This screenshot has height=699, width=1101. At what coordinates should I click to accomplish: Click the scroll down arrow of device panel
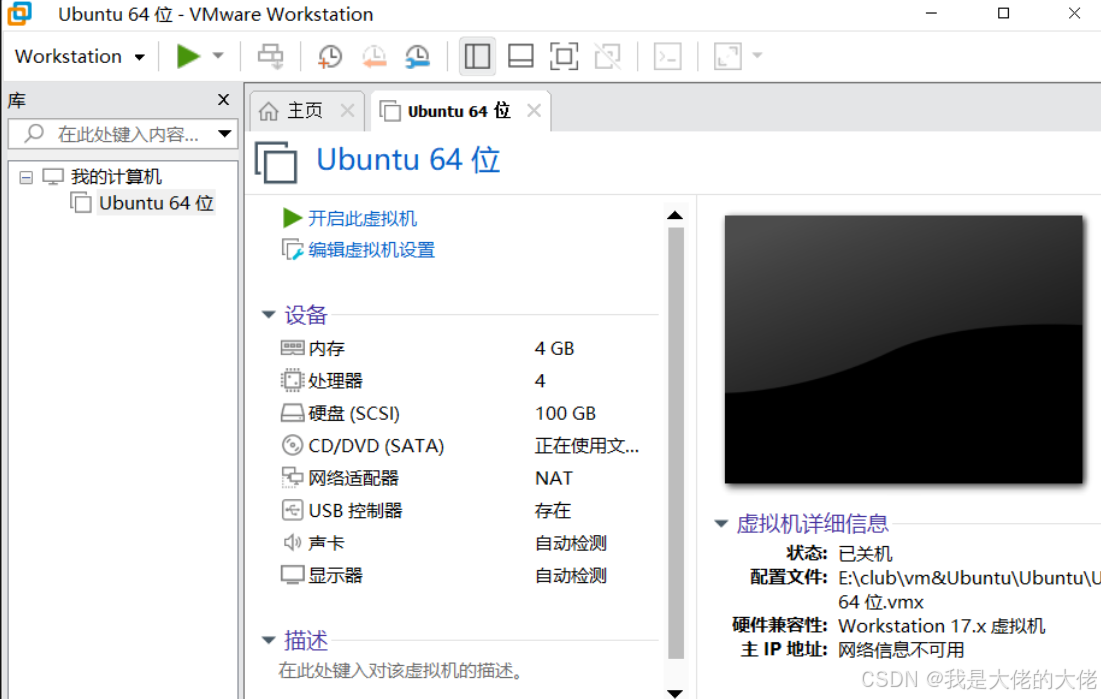tap(675, 693)
